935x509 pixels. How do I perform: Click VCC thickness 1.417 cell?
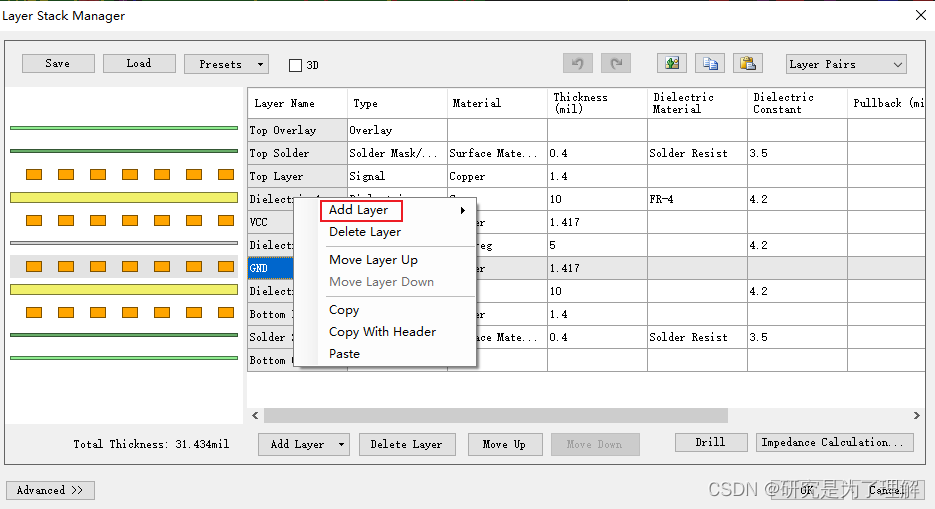point(597,222)
